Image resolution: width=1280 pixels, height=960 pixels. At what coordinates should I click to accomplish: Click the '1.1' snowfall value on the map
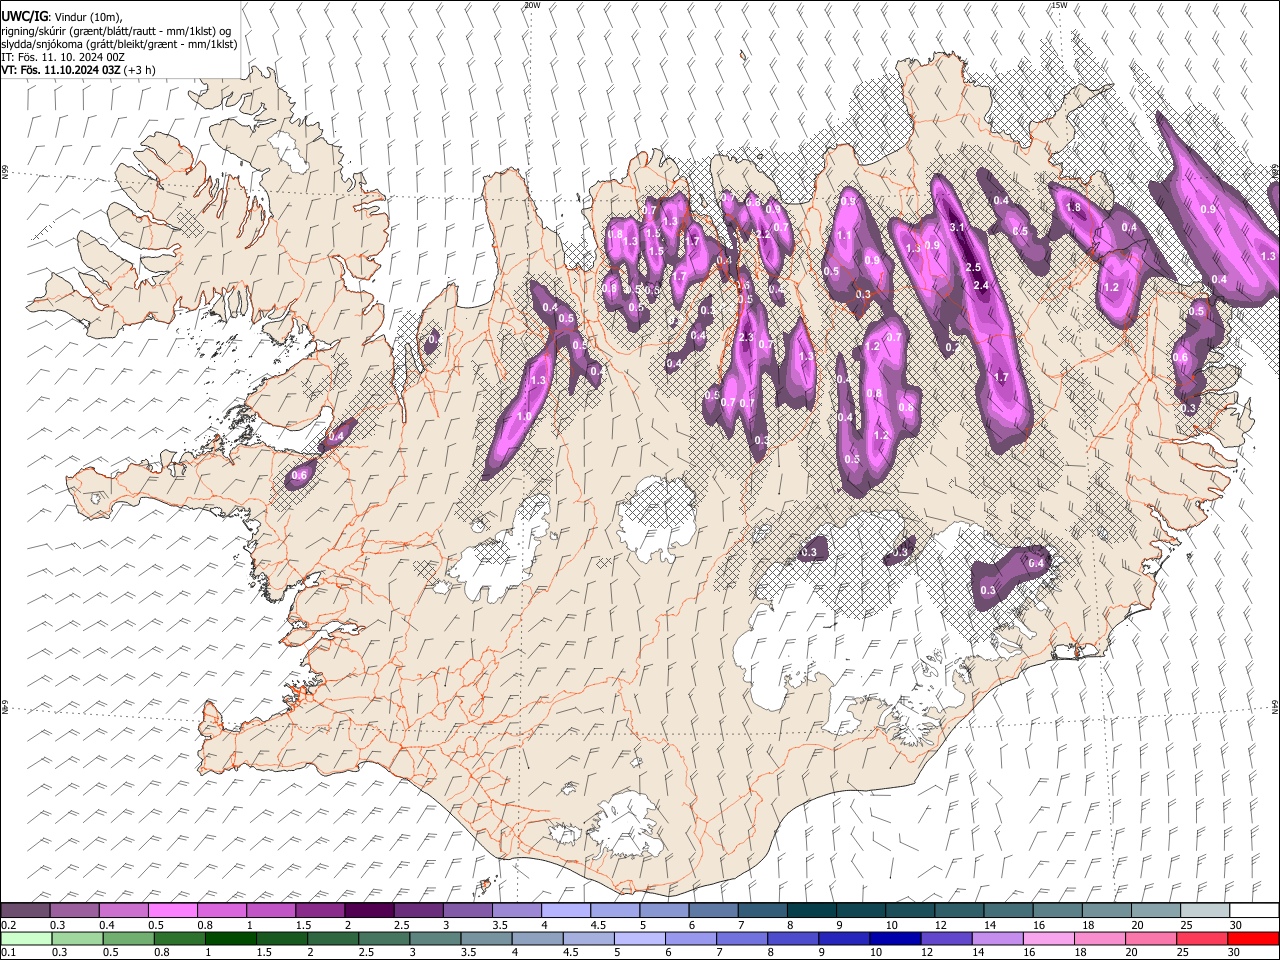[x=844, y=235]
